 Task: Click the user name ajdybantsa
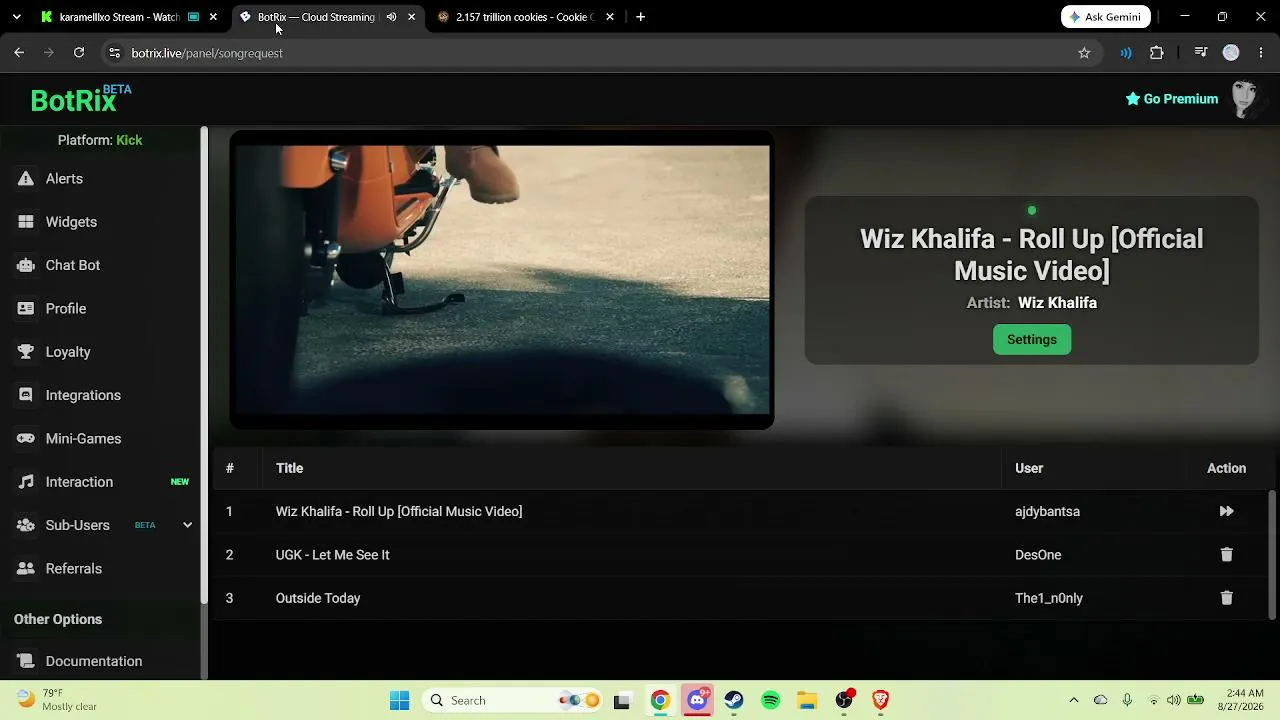pyautogui.click(x=1047, y=511)
